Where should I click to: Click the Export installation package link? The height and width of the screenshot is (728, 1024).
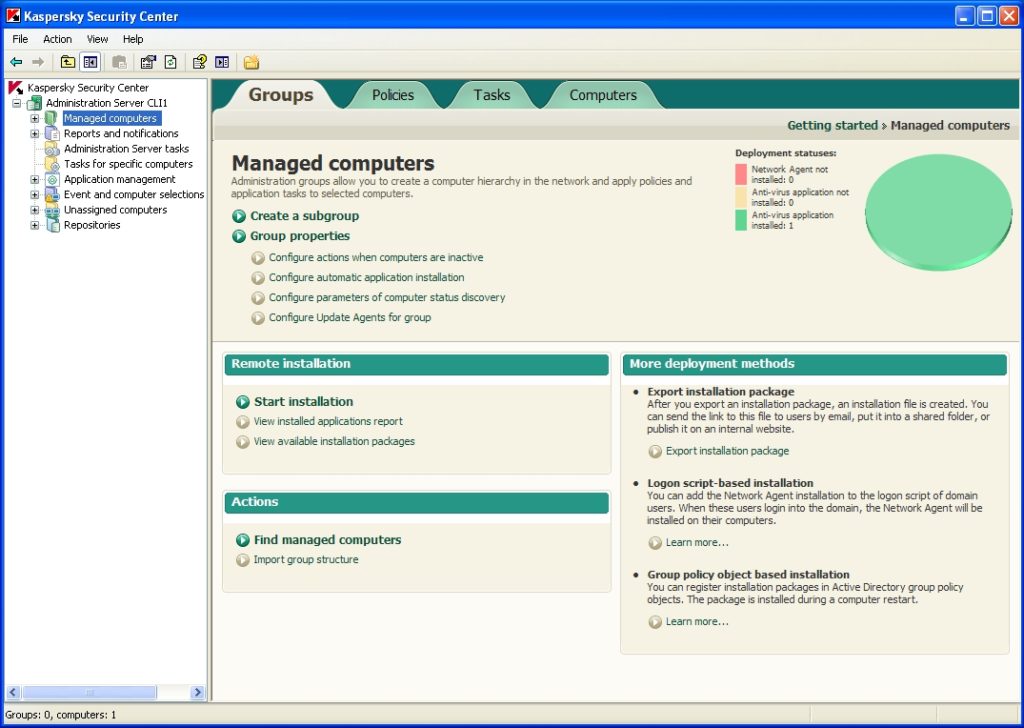[728, 451]
